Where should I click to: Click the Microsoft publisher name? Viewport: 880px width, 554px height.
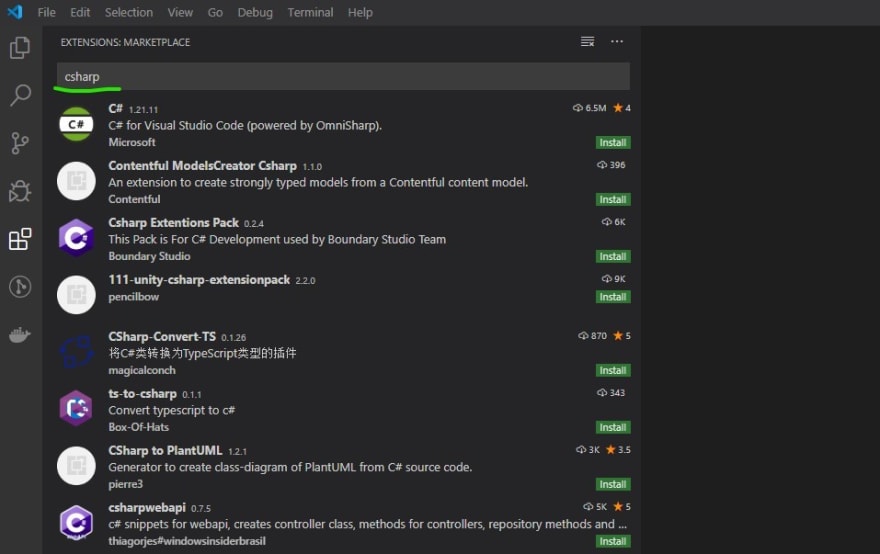[x=132, y=142]
